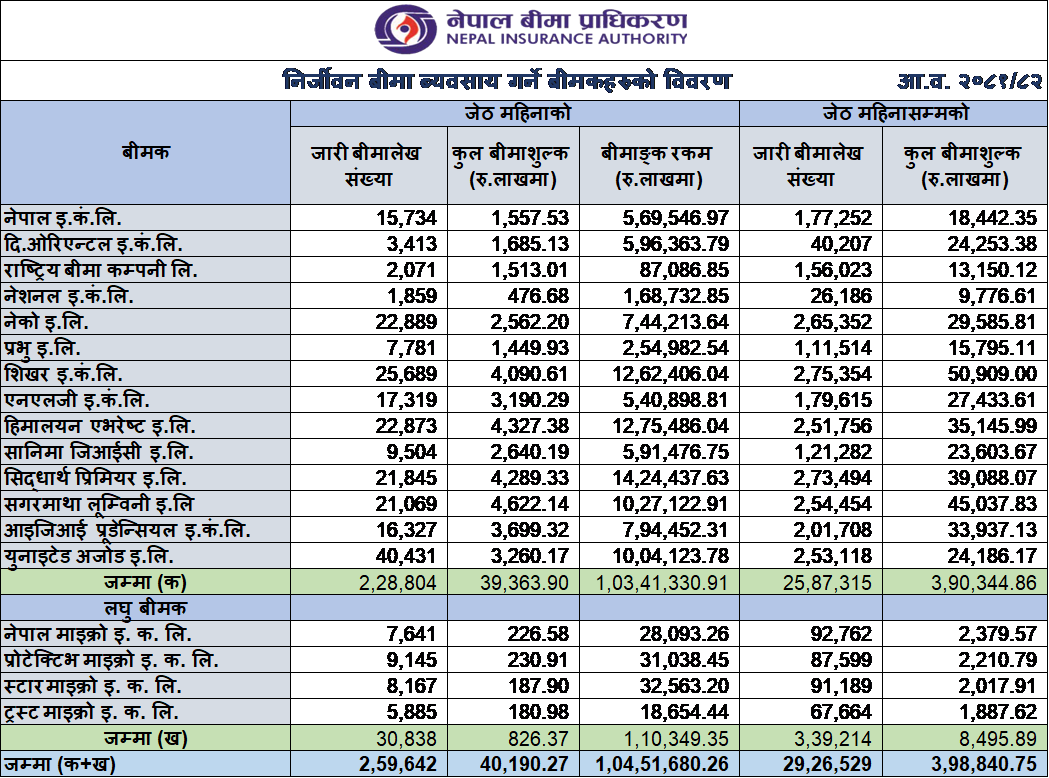Select row हिमालयन एभरेष्ट इ.लि.
The height and width of the screenshot is (778, 1049).
(x=524, y=426)
